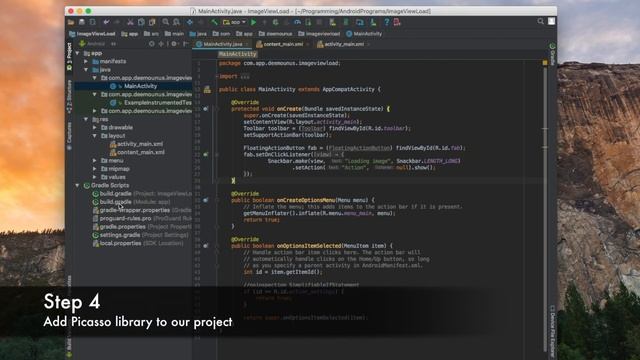The width and height of the screenshot is (640, 360).
Task: Click the Copy toolbar icon
Action: pyautogui.click(x=141, y=22)
